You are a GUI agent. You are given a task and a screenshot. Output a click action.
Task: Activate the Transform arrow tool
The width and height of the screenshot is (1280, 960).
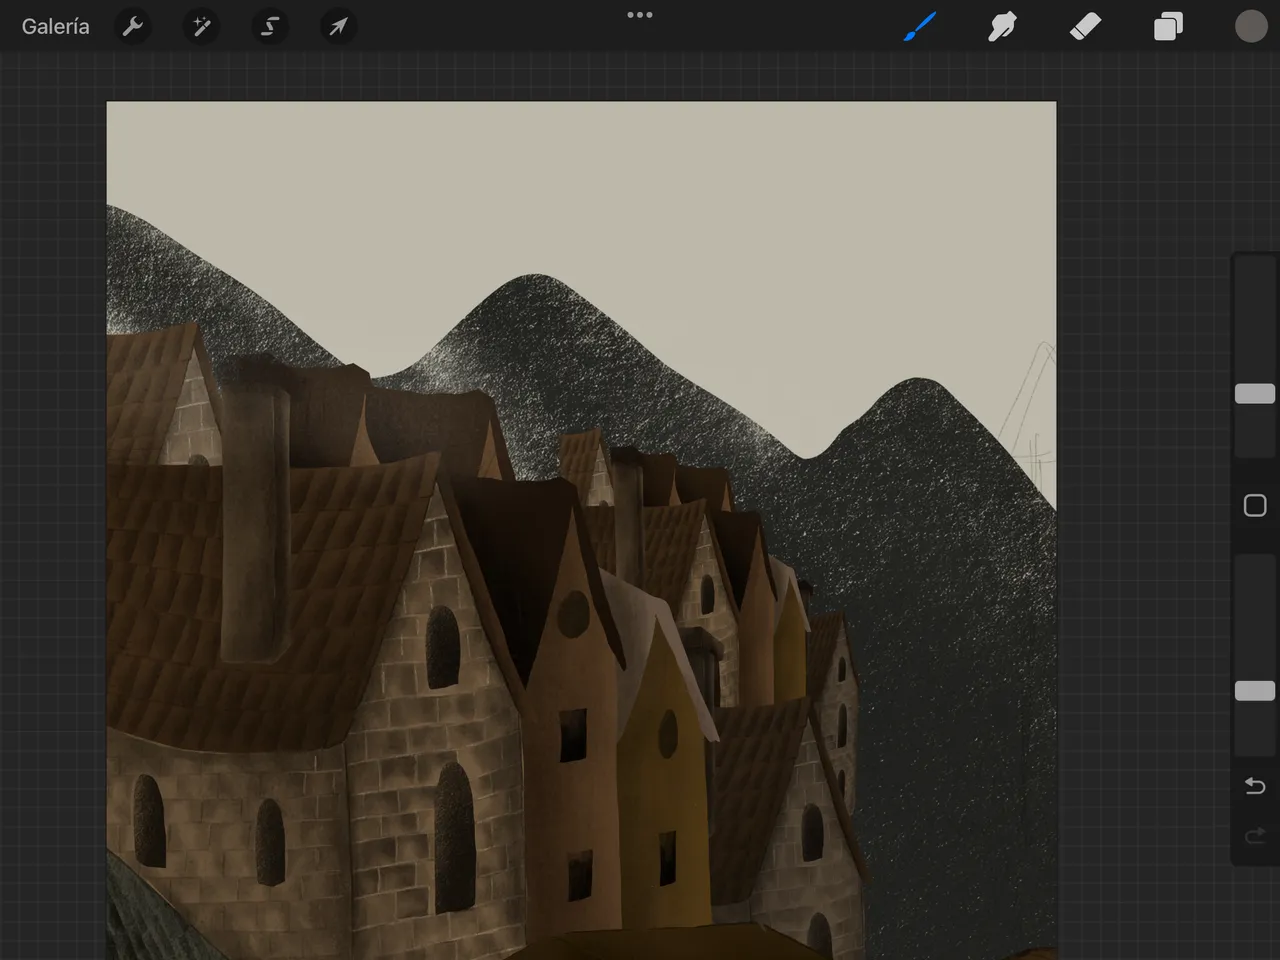point(338,27)
